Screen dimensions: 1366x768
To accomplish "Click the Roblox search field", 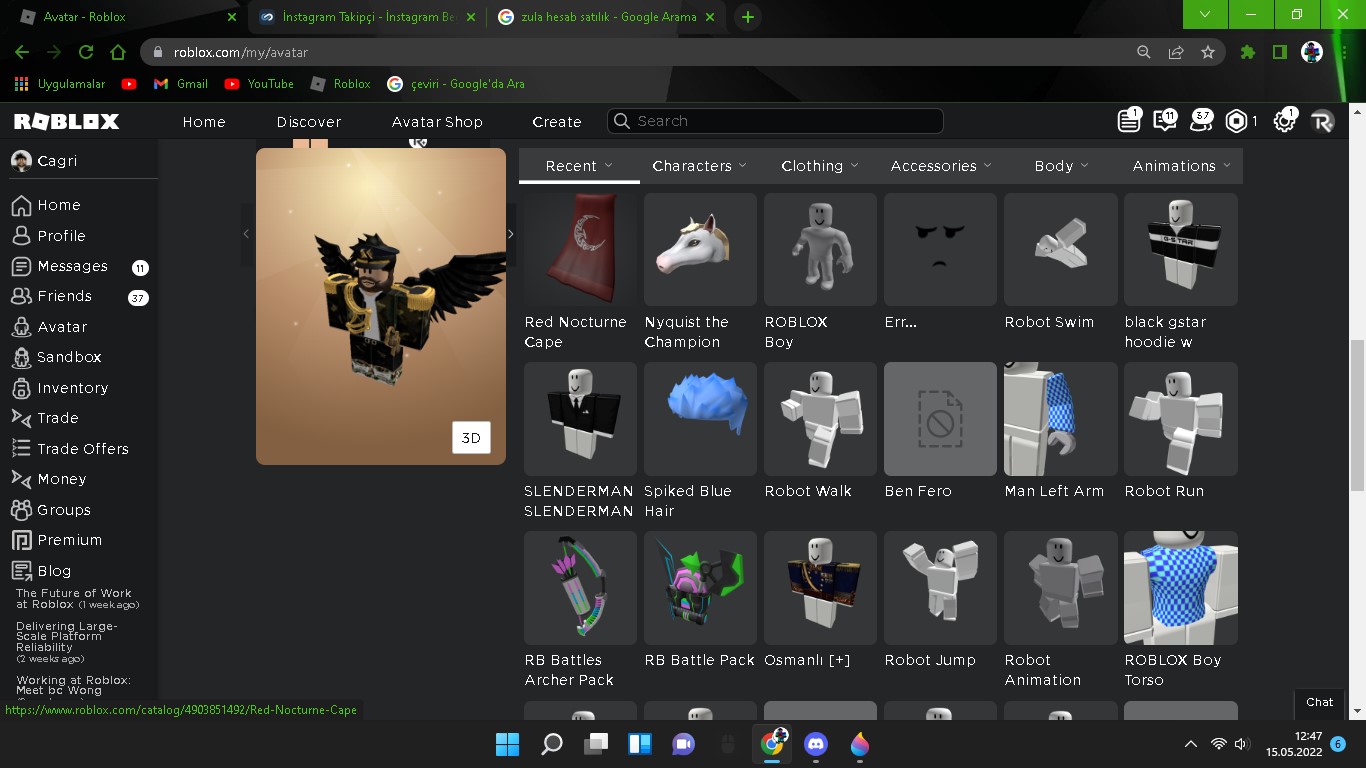I will point(775,121).
